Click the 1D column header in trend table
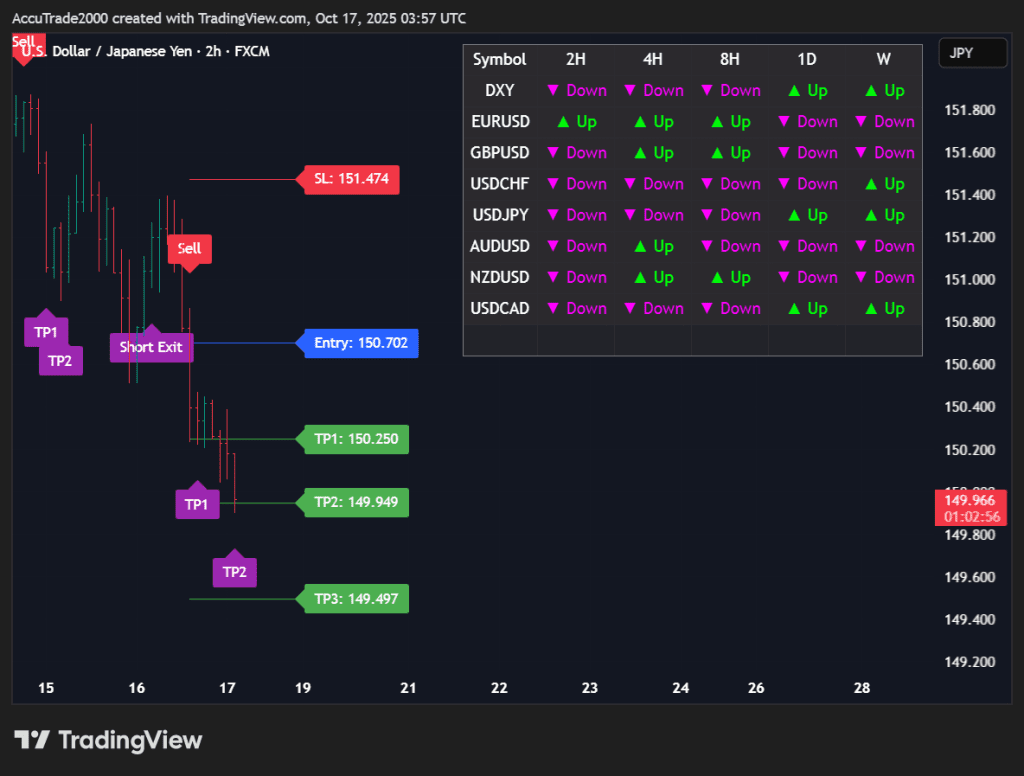This screenshot has width=1024, height=776. [x=806, y=60]
